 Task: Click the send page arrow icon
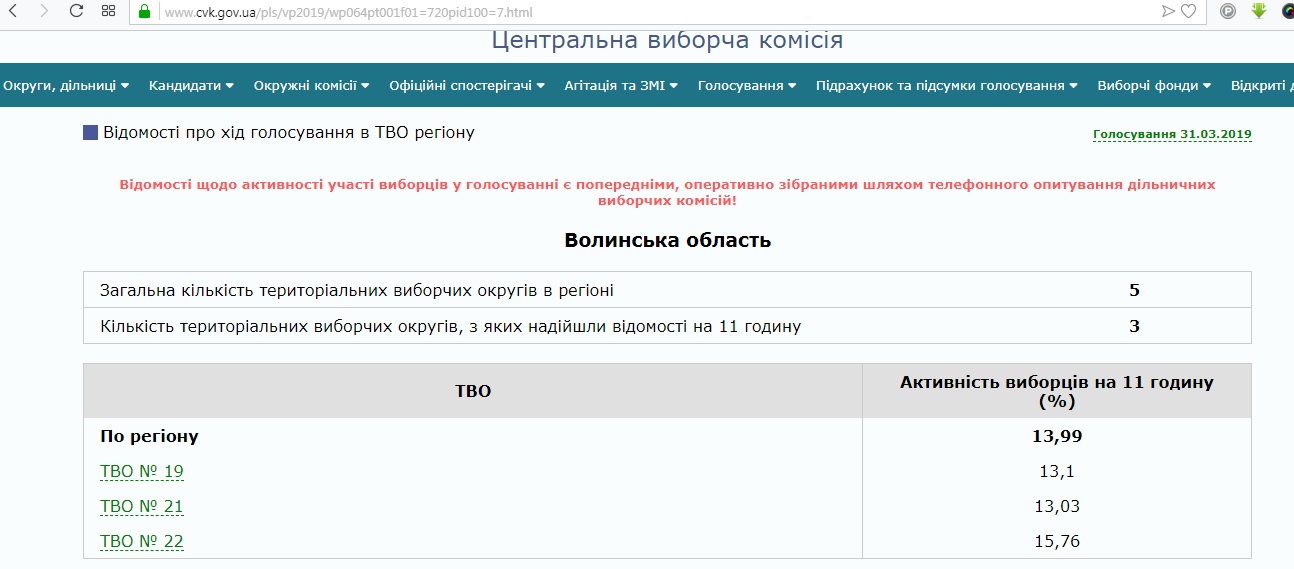[1167, 12]
